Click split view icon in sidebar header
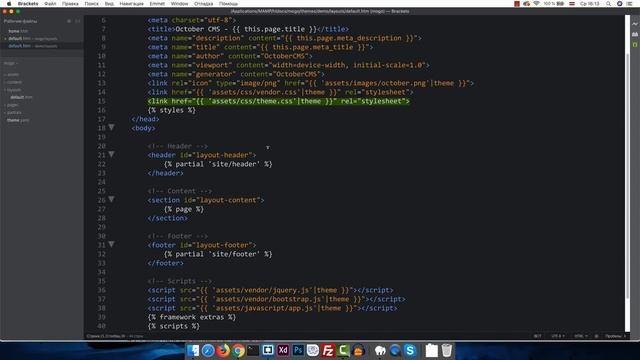Screen dimensions: 640x360 click(x=78, y=21)
